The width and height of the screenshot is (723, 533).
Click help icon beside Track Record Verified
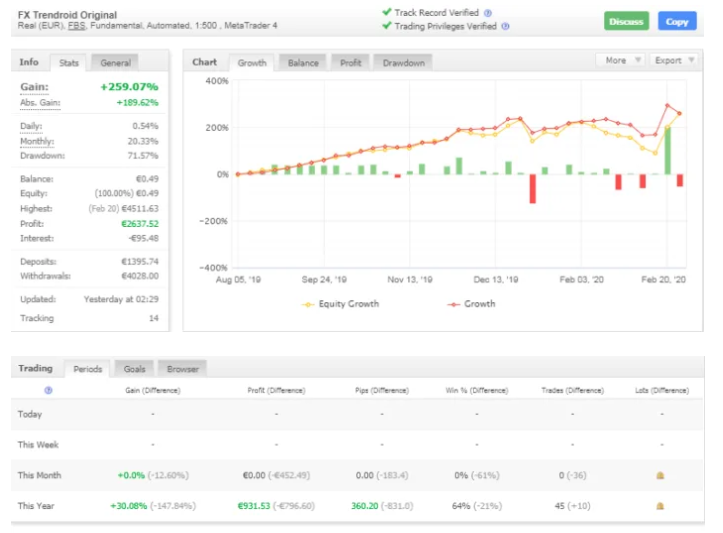(x=488, y=13)
